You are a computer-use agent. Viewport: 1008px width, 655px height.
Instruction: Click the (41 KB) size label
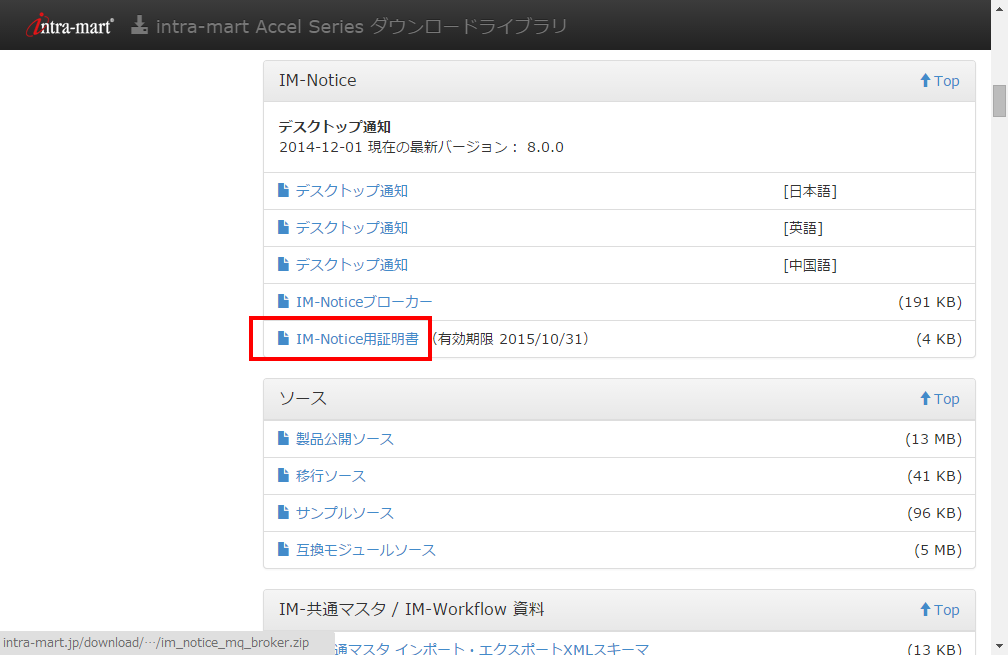(x=935, y=476)
